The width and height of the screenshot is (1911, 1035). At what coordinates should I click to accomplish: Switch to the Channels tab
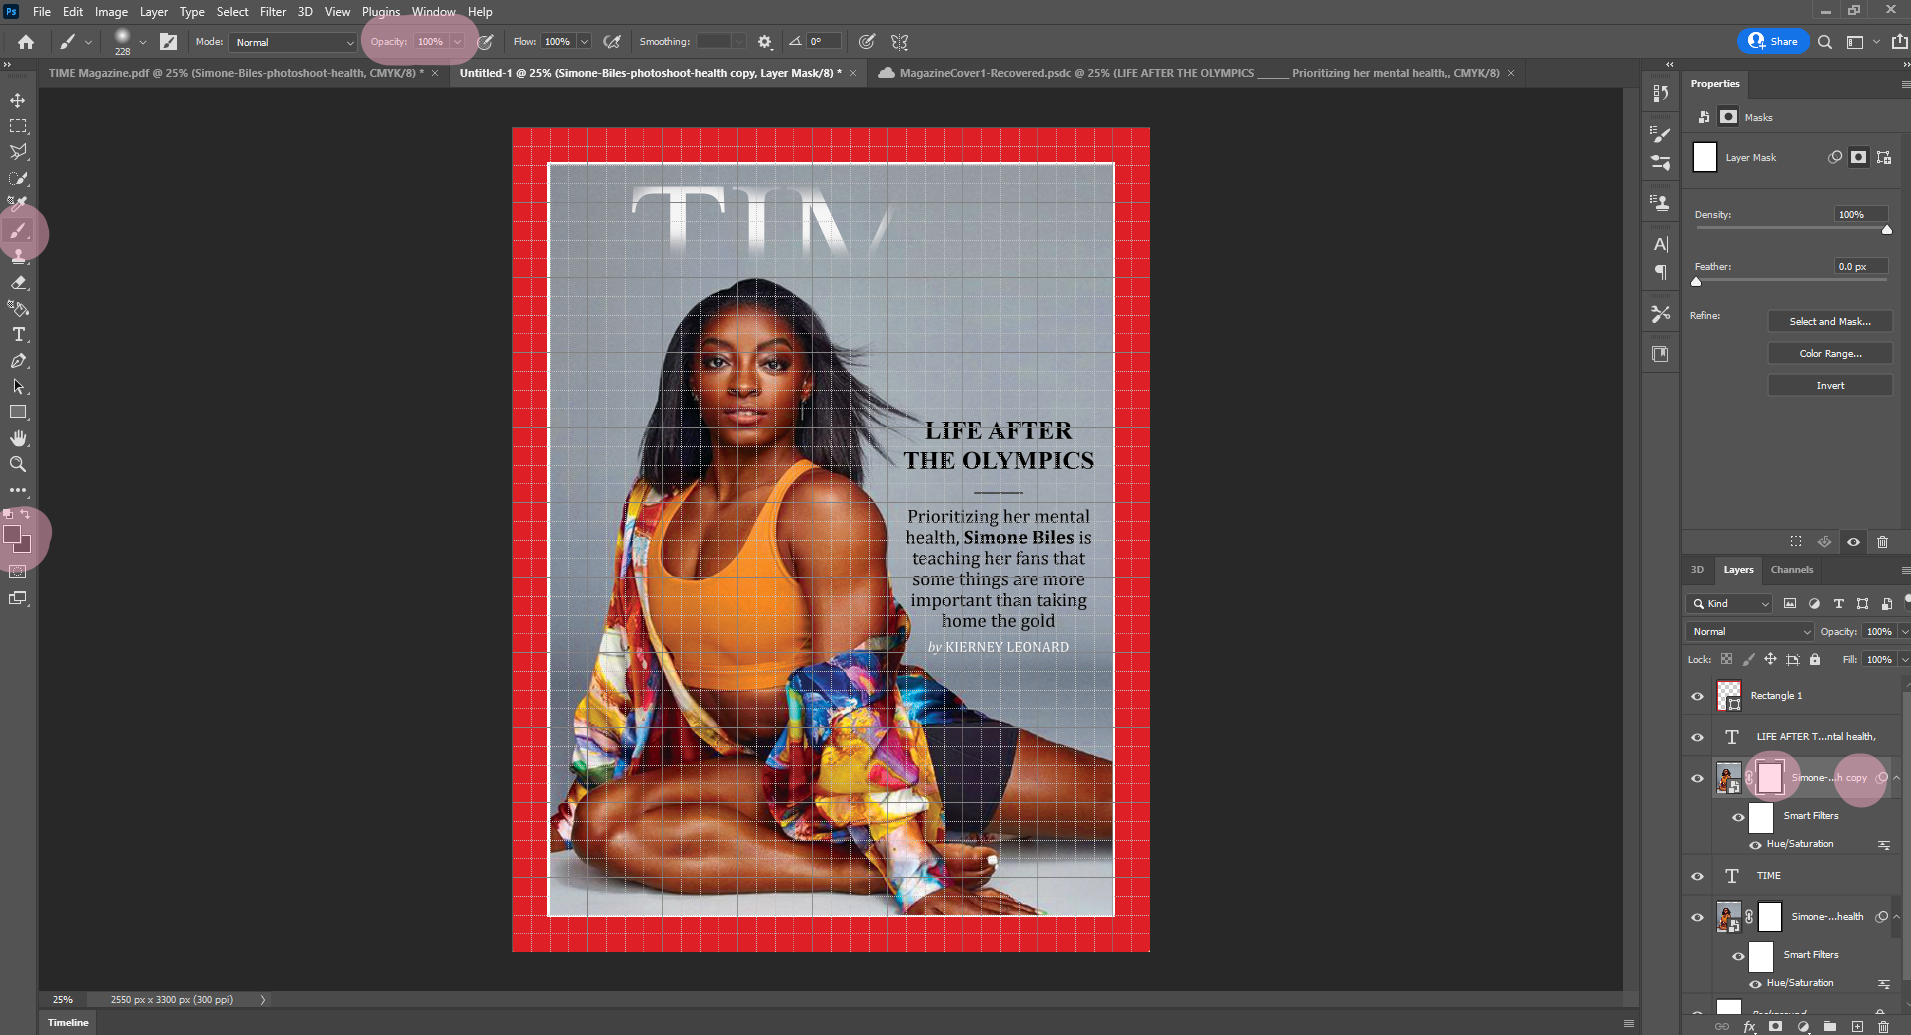click(x=1791, y=570)
